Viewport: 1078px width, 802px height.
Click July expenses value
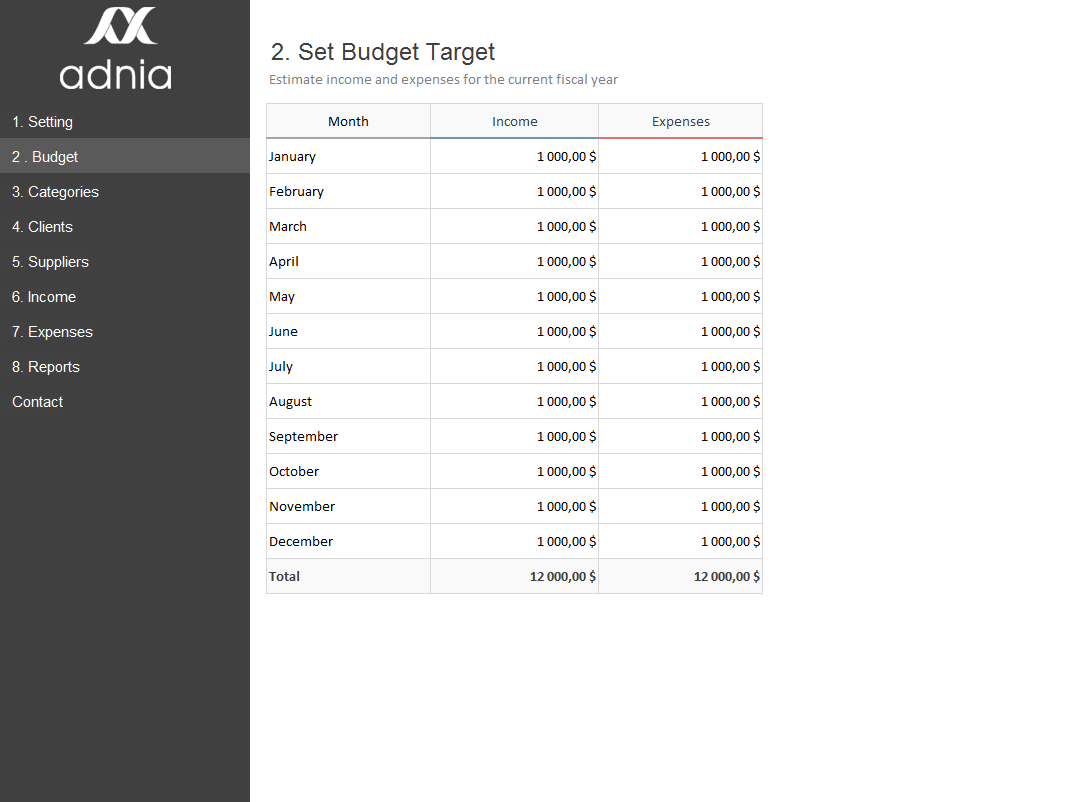coord(681,367)
